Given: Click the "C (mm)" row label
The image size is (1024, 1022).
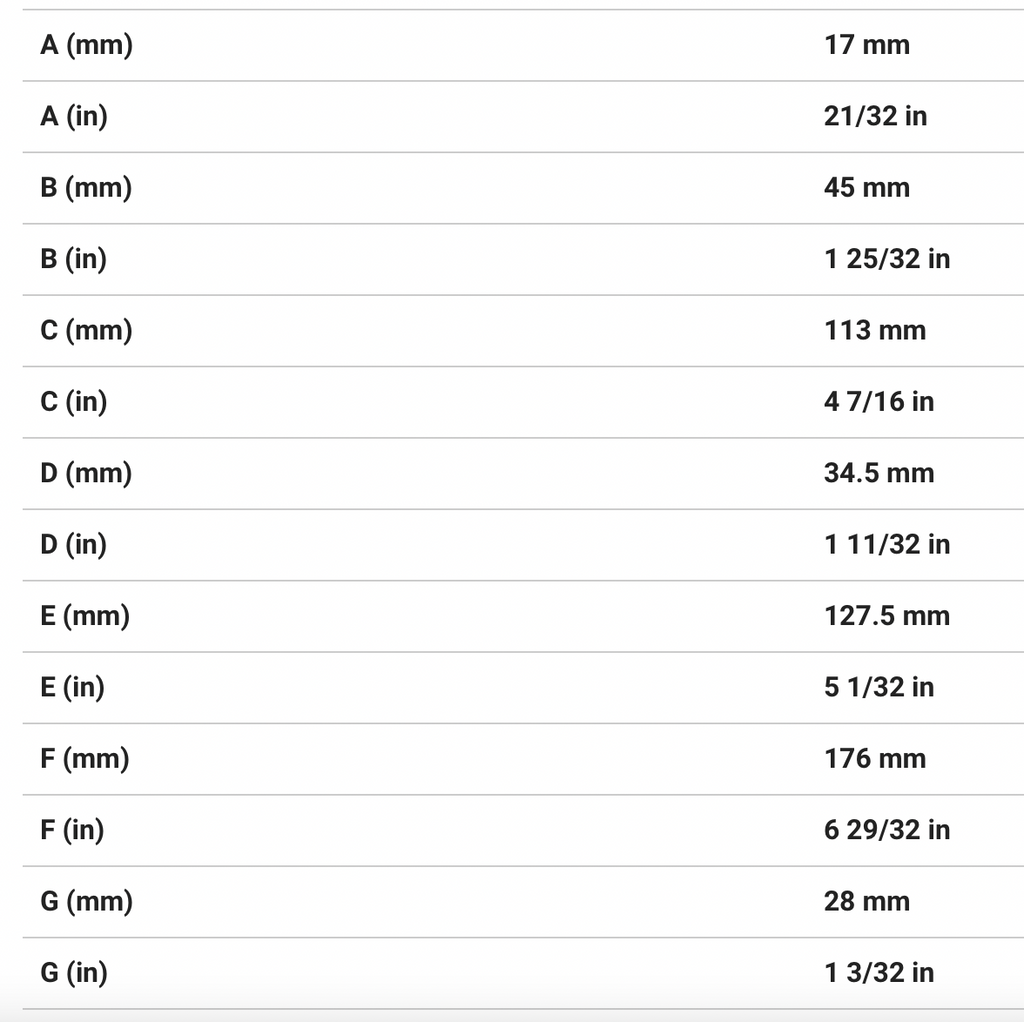Looking at the screenshot, I should (86, 331).
